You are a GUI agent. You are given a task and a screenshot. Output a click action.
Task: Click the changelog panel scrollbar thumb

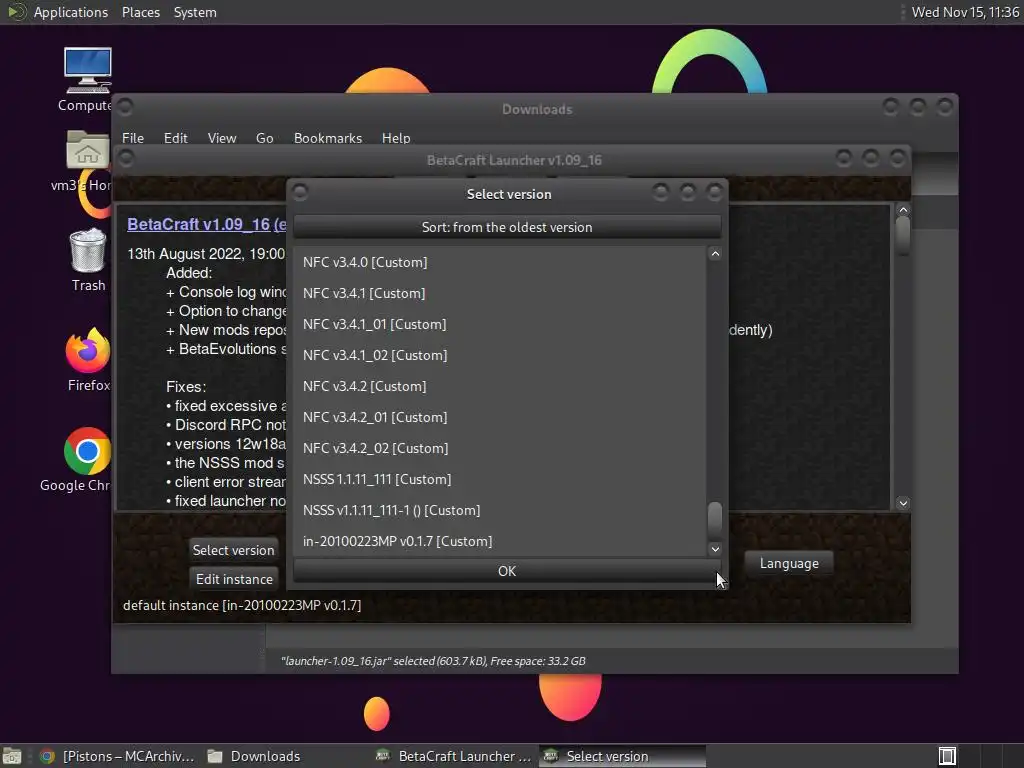(903, 235)
